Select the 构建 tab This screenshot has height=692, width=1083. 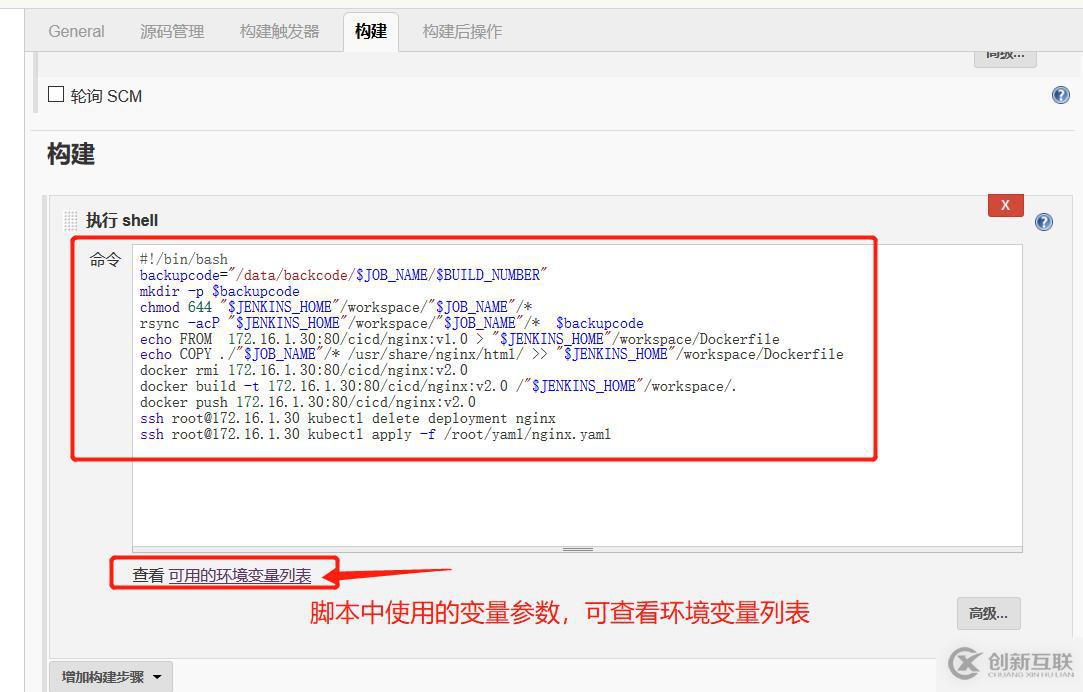(371, 32)
